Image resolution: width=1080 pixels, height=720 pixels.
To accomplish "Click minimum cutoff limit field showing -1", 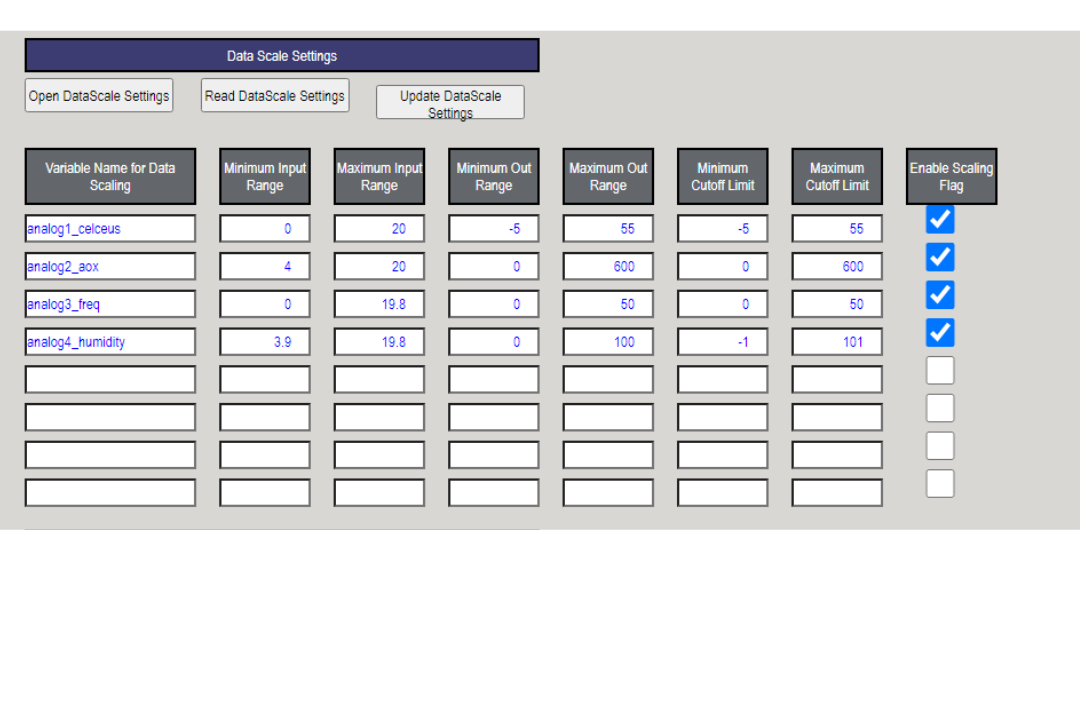I will click(722, 342).
